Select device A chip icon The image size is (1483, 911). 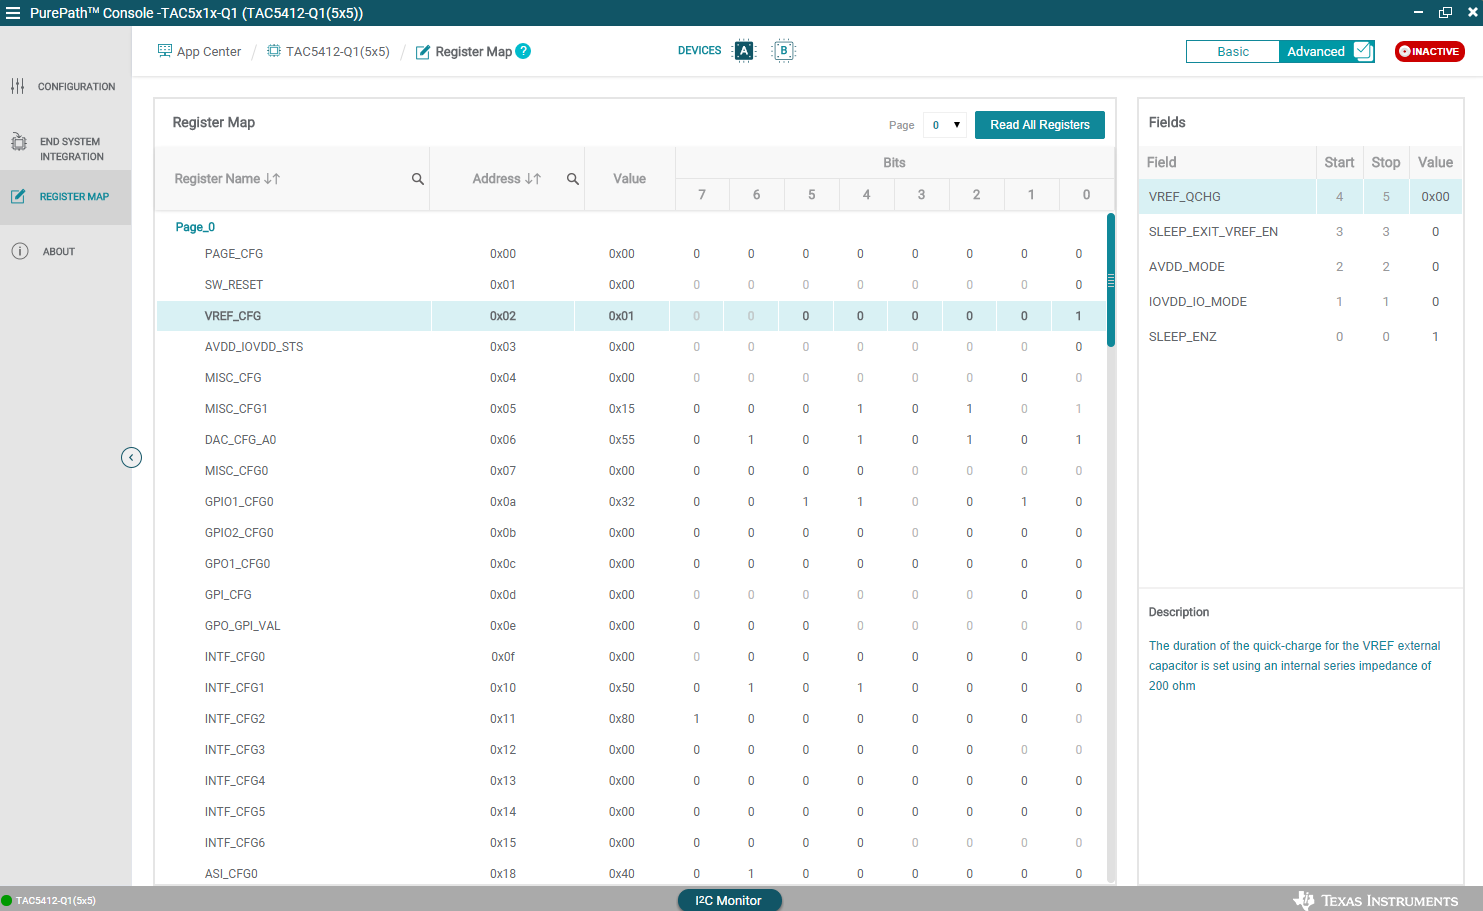coord(744,51)
